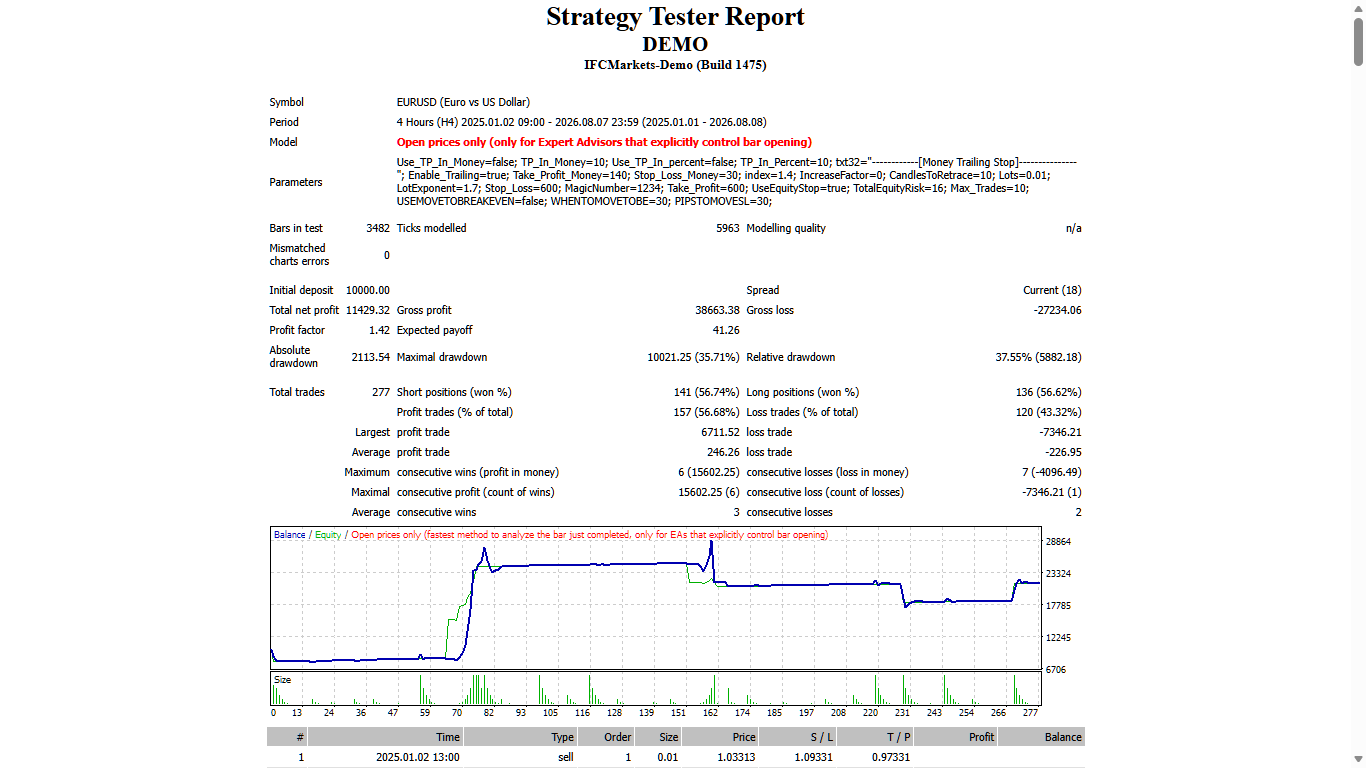Screen dimensions: 1366x768
Task: Click the "Mismatched charts errors" label
Action: (299, 255)
